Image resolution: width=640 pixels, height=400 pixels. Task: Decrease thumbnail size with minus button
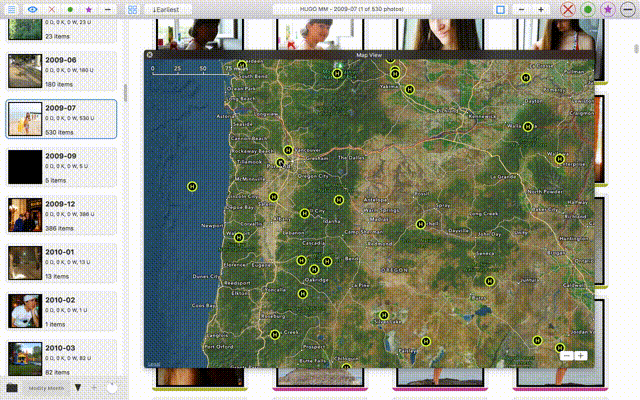[521, 9]
